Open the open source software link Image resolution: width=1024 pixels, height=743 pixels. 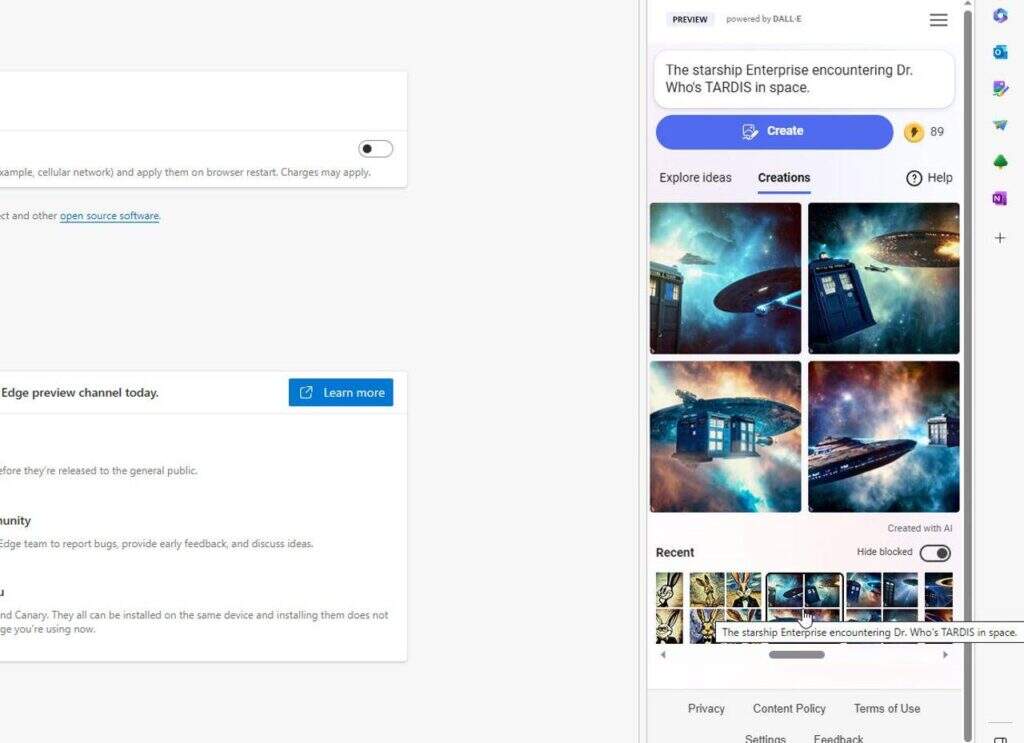[109, 215]
